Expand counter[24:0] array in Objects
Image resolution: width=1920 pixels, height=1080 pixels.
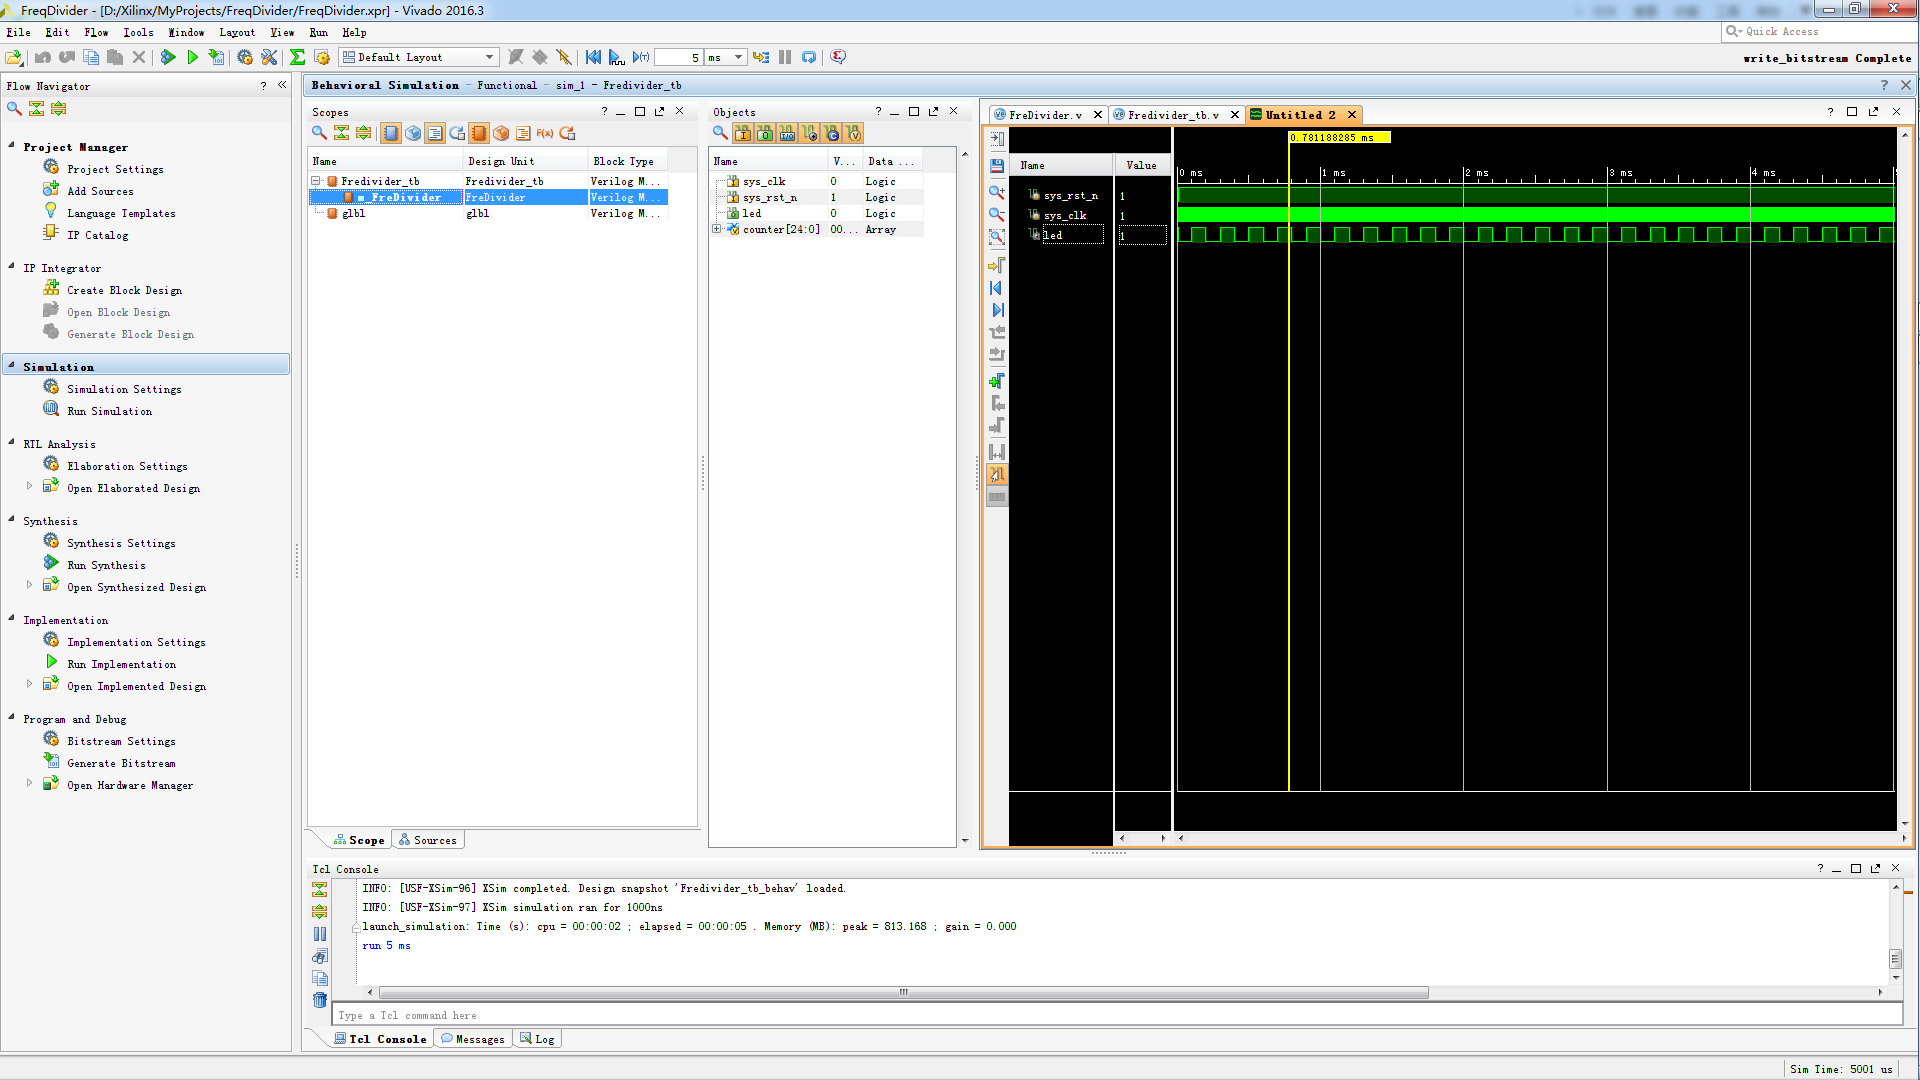[x=717, y=229]
